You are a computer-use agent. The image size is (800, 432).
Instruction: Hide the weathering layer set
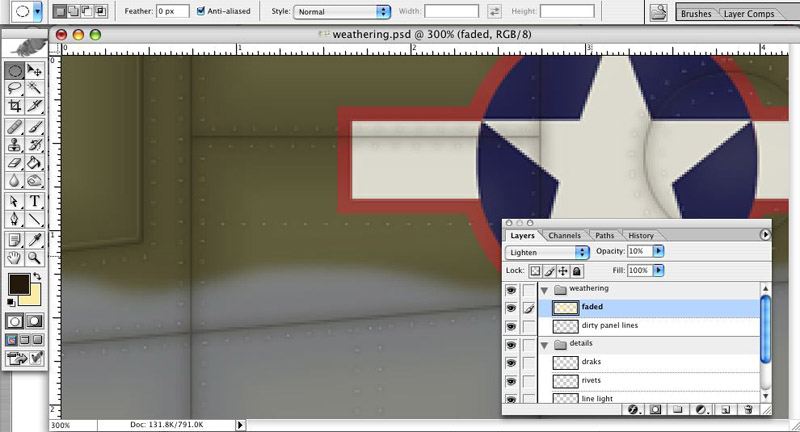(511, 290)
